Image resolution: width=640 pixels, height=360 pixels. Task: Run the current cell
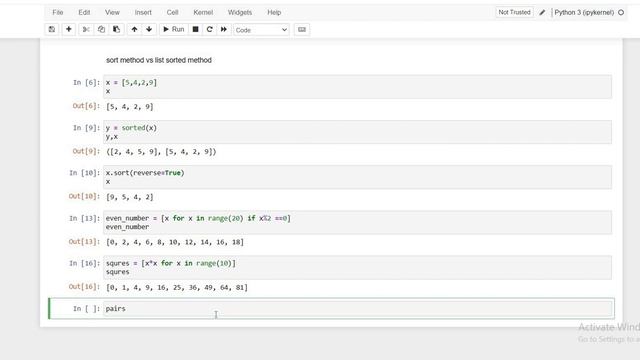click(x=174, y=29)
